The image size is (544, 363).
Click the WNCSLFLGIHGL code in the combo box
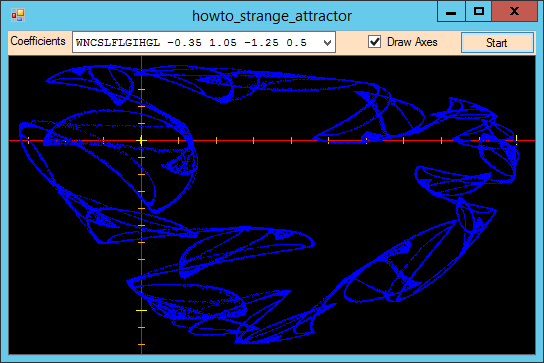pos(118,43)
